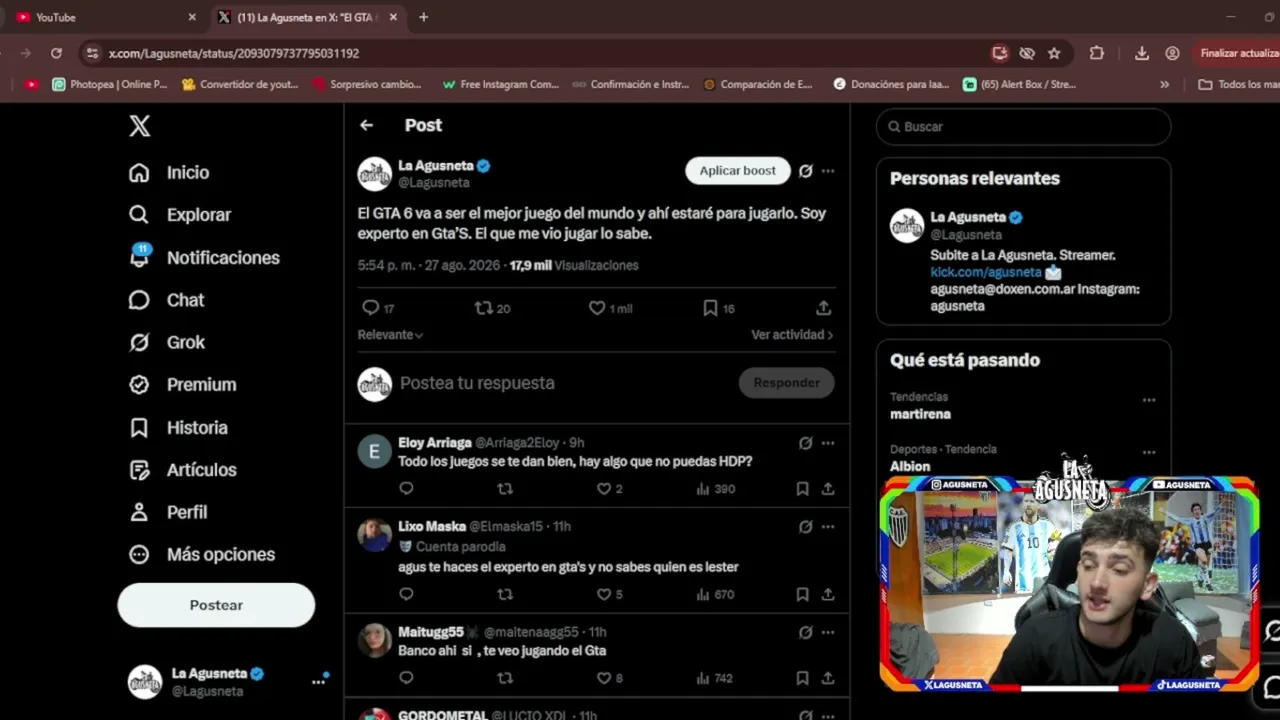Open the kick.com/agusneta link
This screenshot has width=1280, height=720.
[x=986, y=272]
